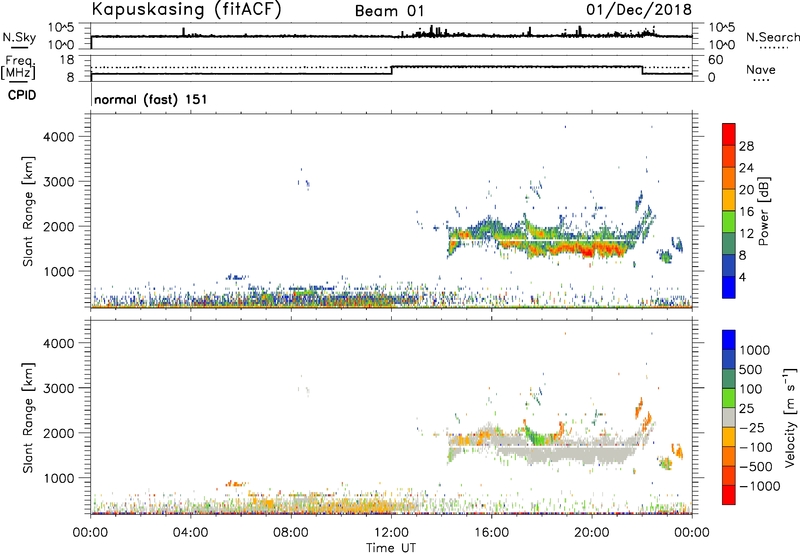Click the gray segment of the velocity colorbar
Screen dimensions: 800x554
pyautogui.click(x=729, y=418)
